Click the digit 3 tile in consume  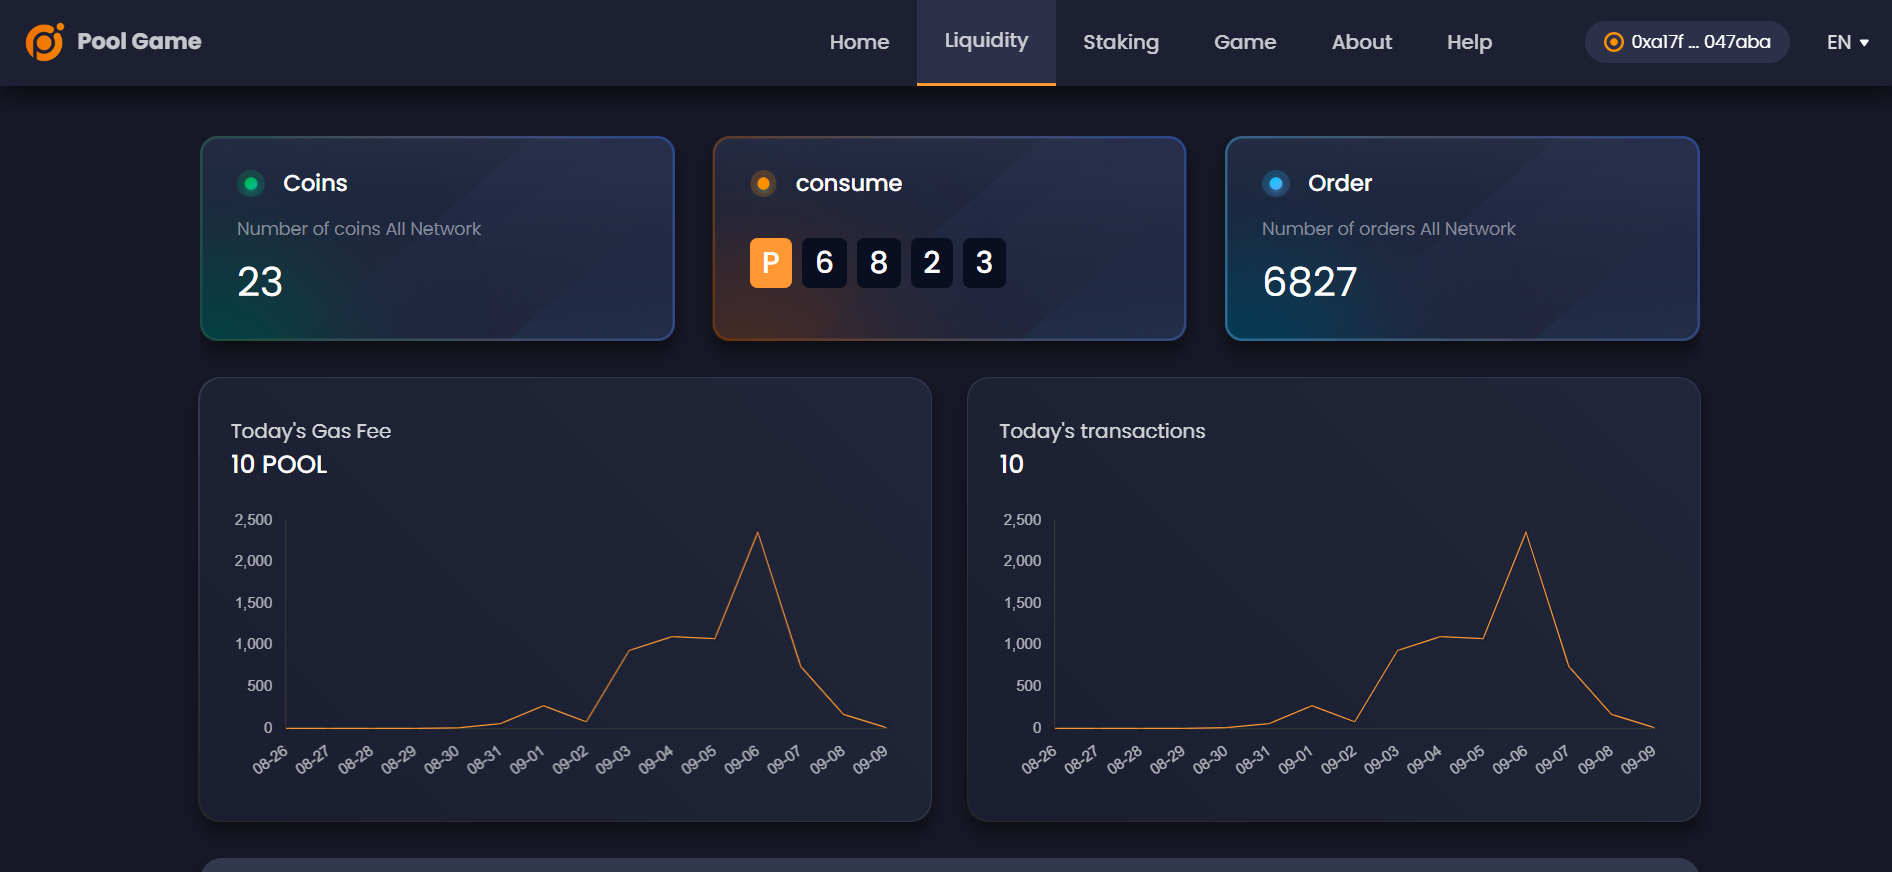coord(984,263)
